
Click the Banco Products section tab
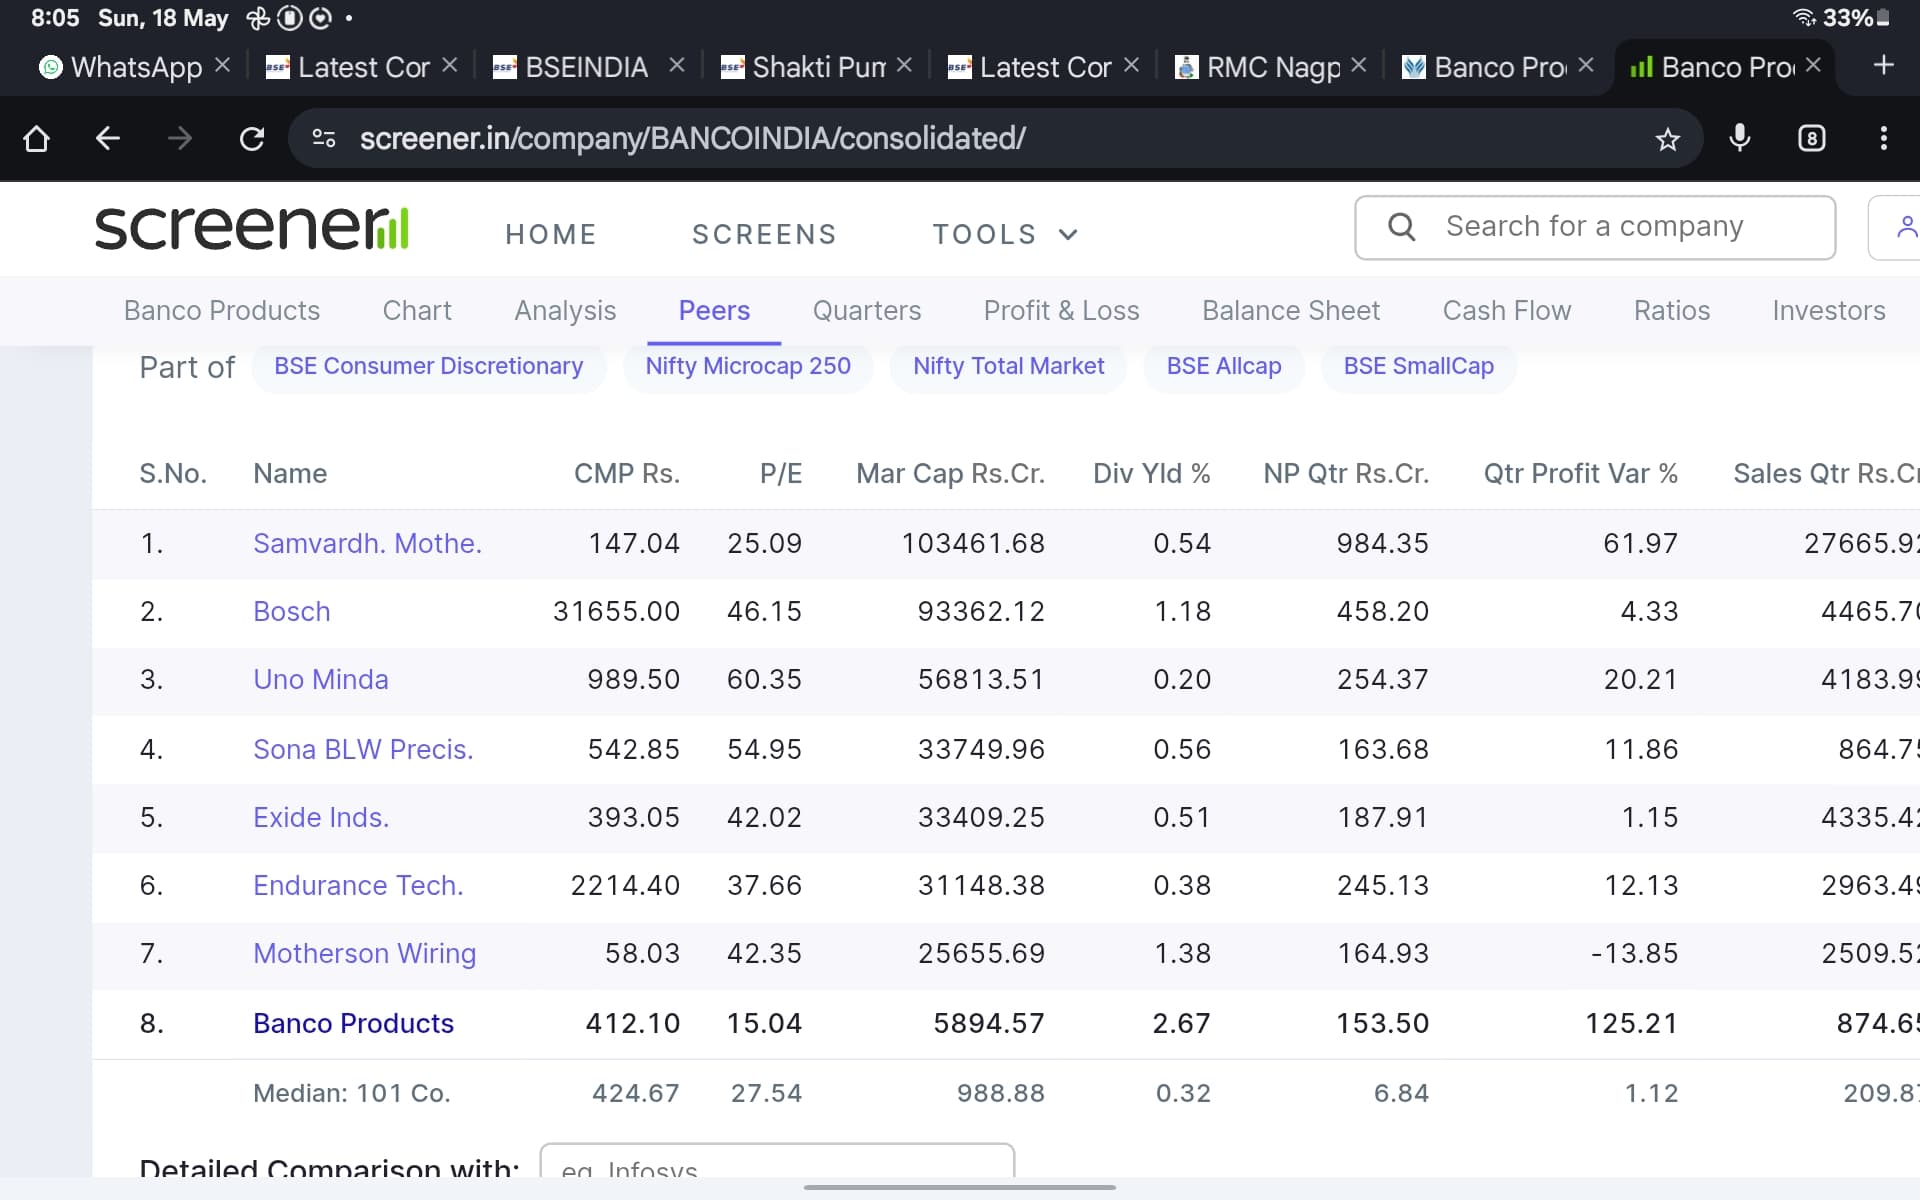pyautogui.click(x=222, y=311)
